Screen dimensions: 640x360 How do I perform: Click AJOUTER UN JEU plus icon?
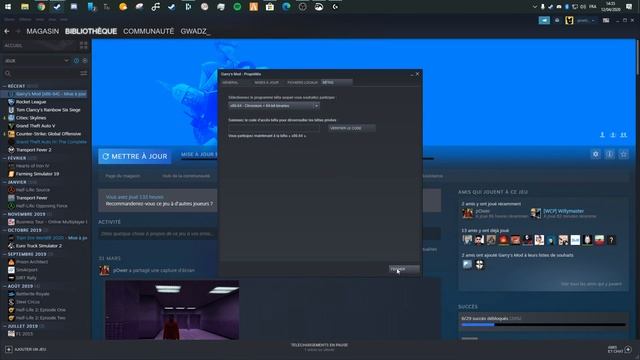9,349
